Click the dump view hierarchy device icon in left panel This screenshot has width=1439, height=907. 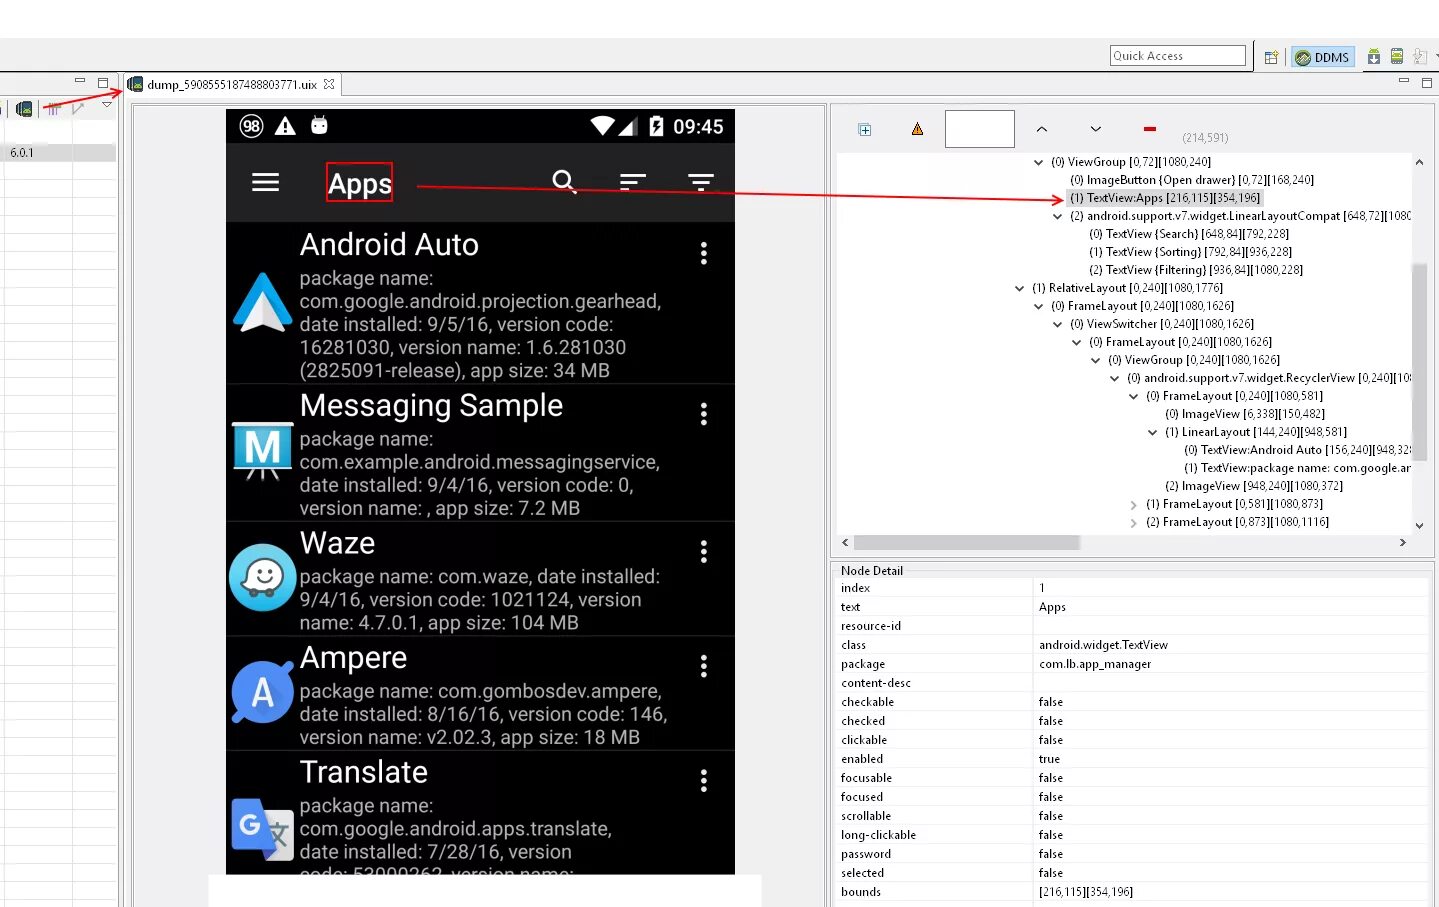[24, 108]
